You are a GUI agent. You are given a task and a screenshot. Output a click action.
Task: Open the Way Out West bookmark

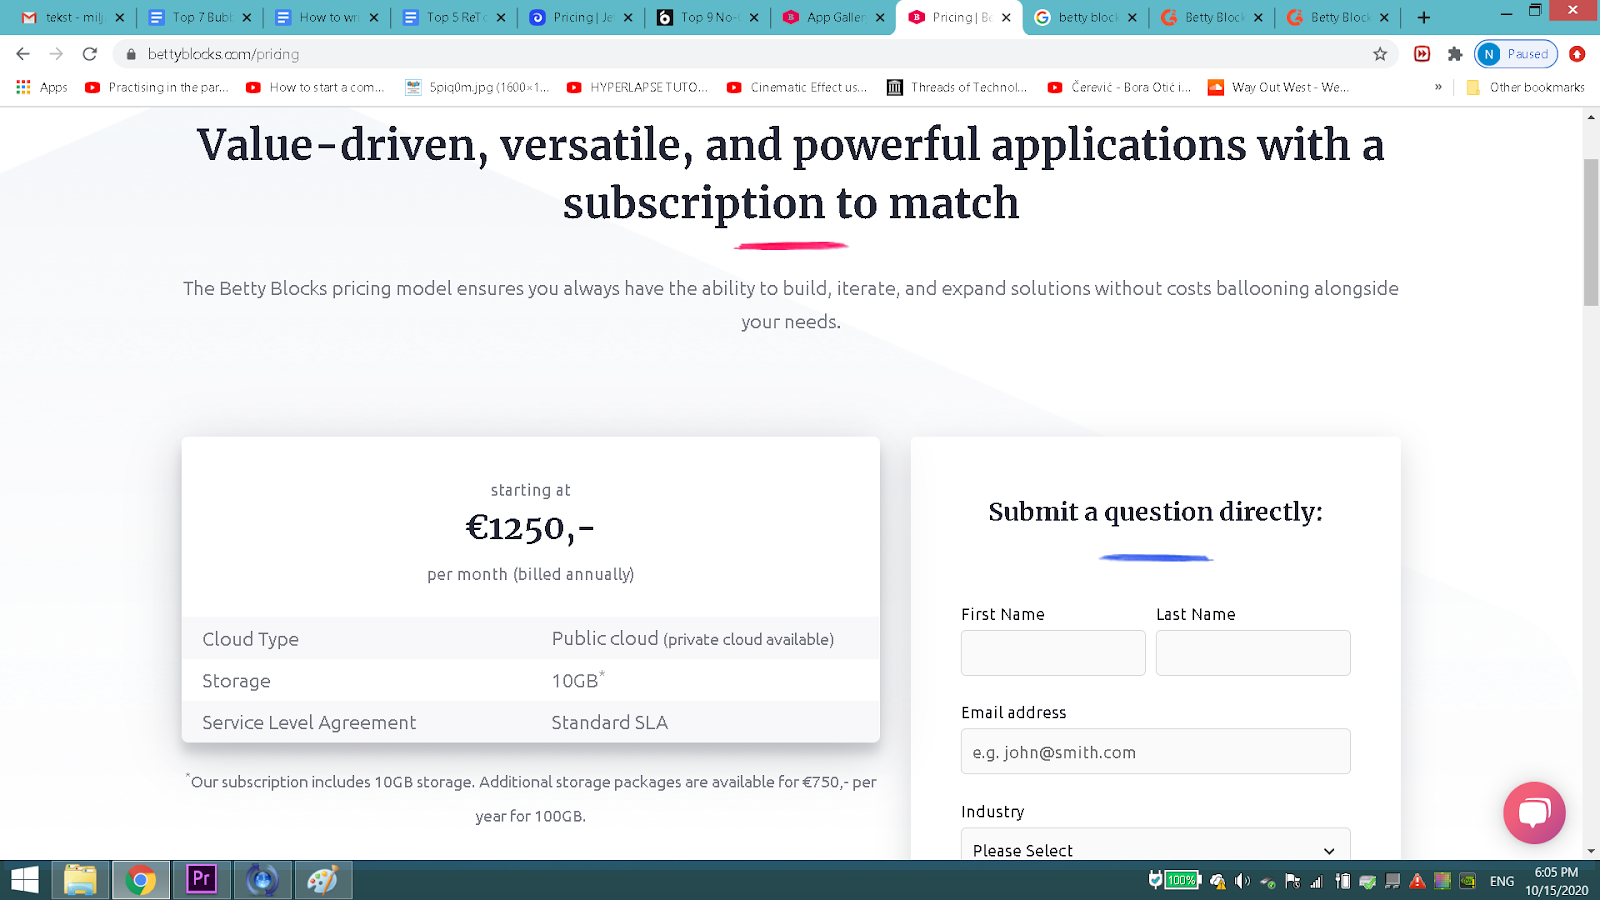coord(1279,87)
